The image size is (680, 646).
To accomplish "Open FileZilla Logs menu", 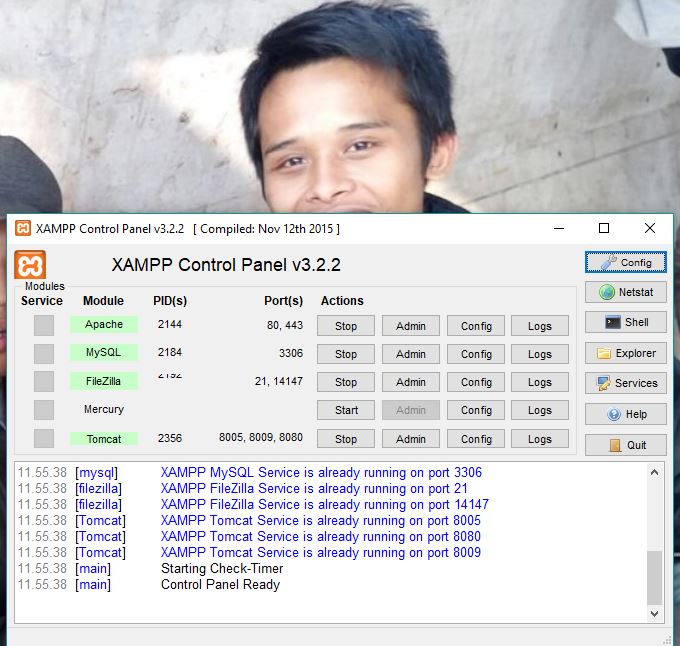I will [539, 382].
